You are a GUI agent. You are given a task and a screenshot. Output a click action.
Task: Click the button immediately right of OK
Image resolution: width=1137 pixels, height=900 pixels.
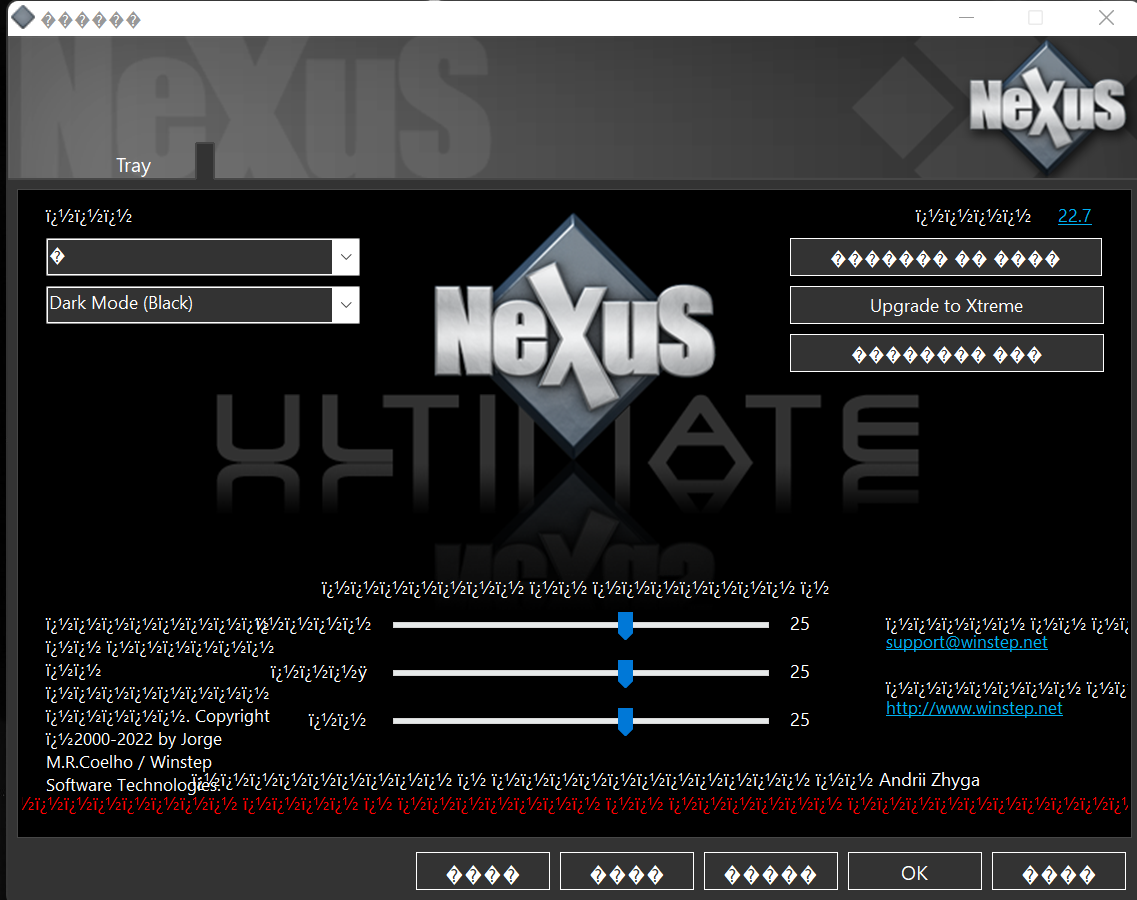pos(1058,873)
